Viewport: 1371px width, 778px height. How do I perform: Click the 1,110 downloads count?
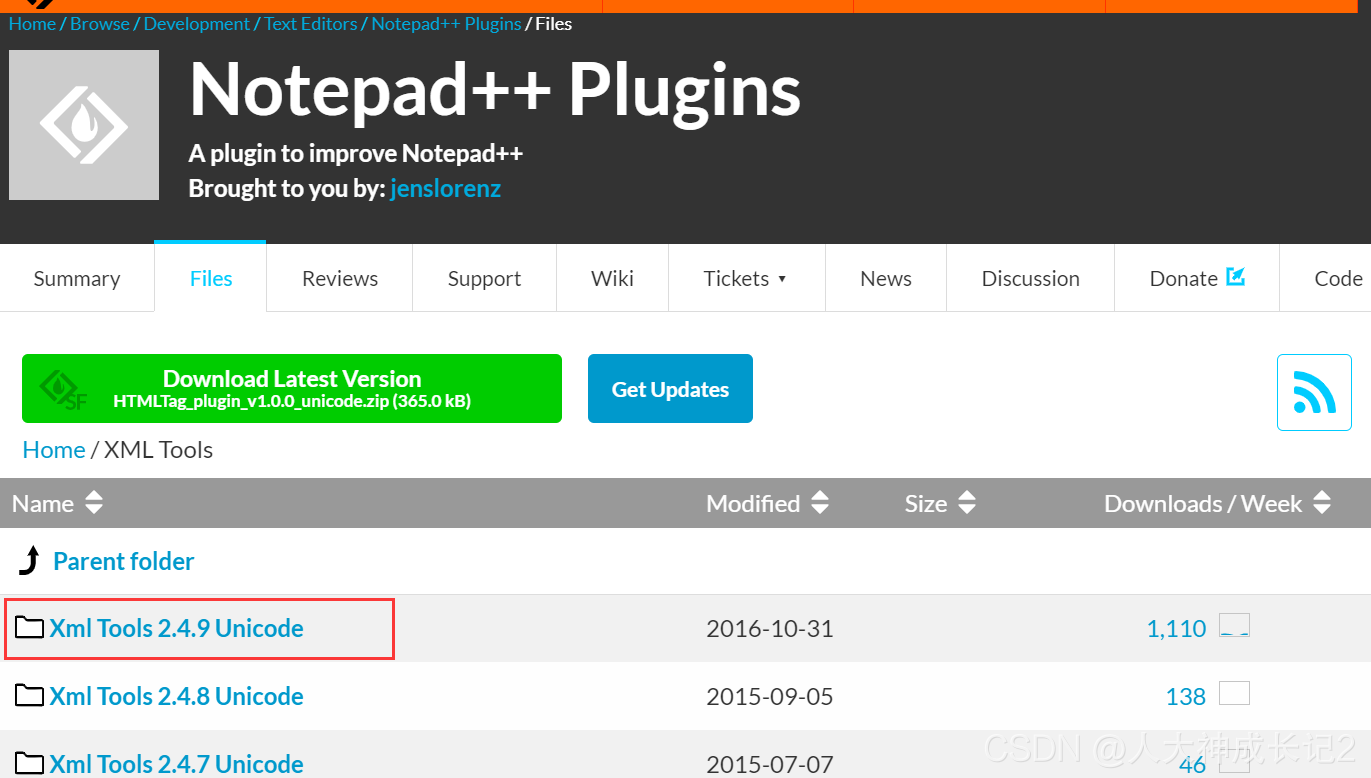[1176, 628]
